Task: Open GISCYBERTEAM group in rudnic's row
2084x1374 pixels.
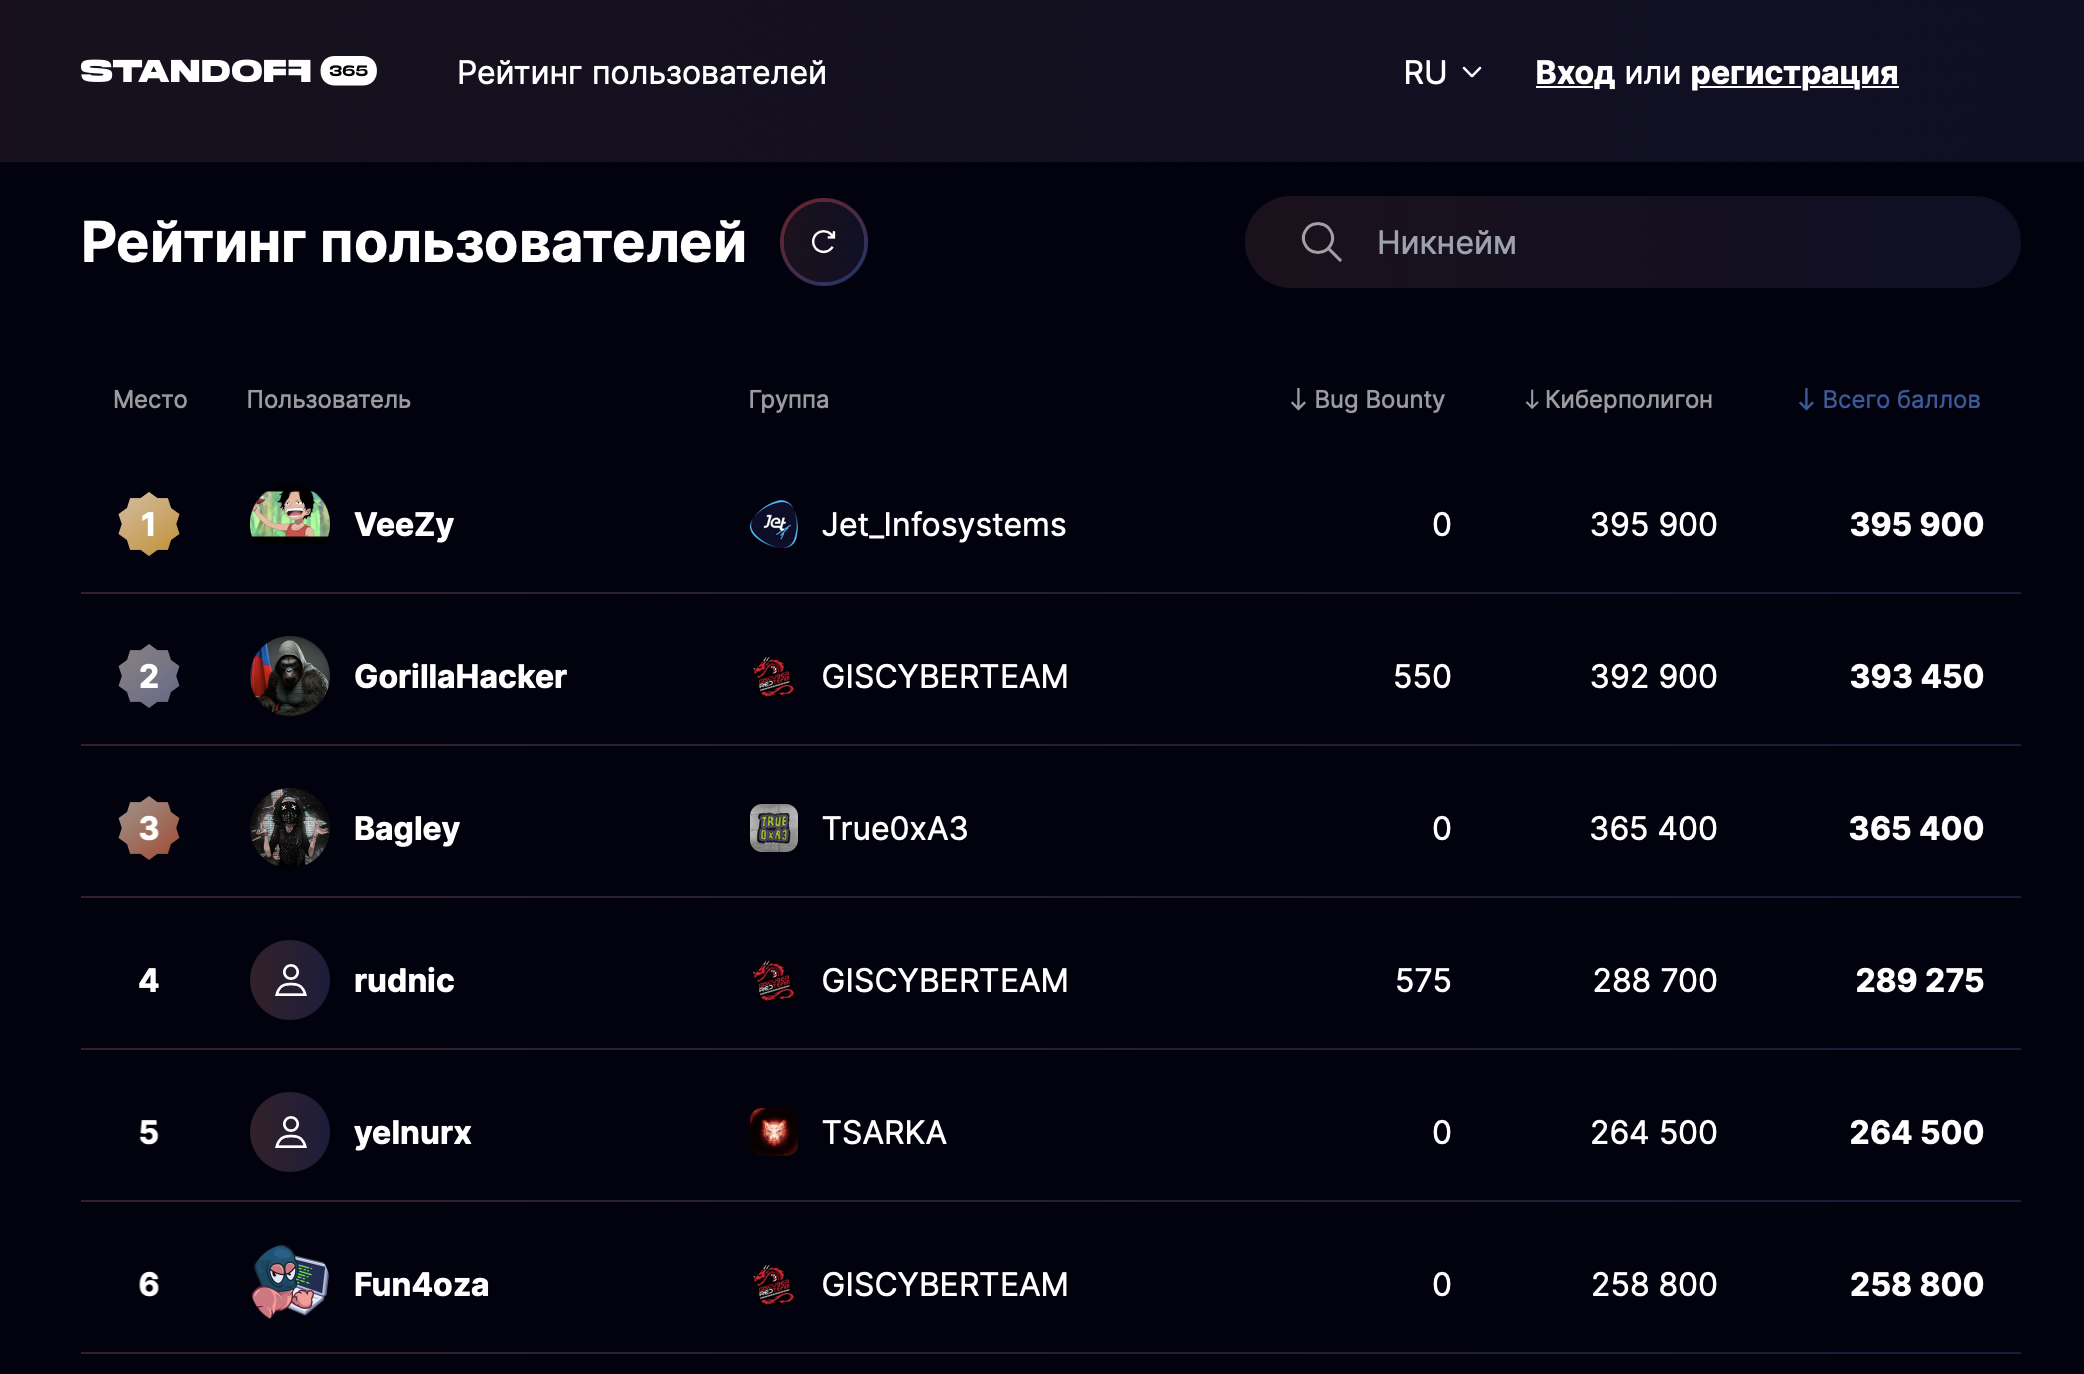Action: pyautogui.click(x=944, y=980)
